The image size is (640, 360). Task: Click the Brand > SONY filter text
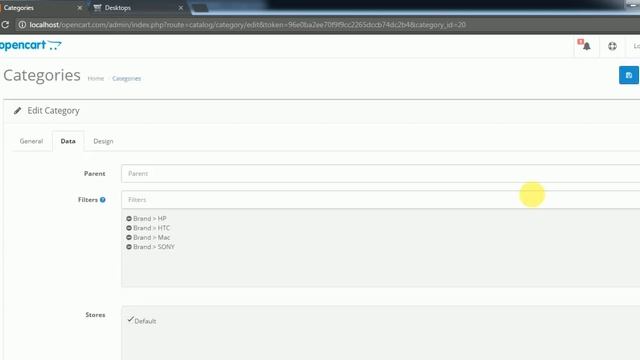[x=154, y=247]
